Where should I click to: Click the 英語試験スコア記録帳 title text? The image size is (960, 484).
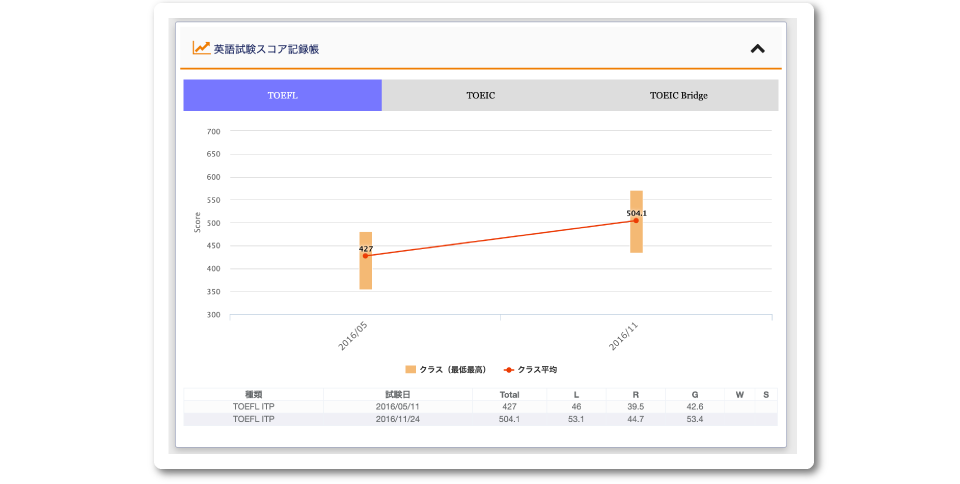[266, 49]
